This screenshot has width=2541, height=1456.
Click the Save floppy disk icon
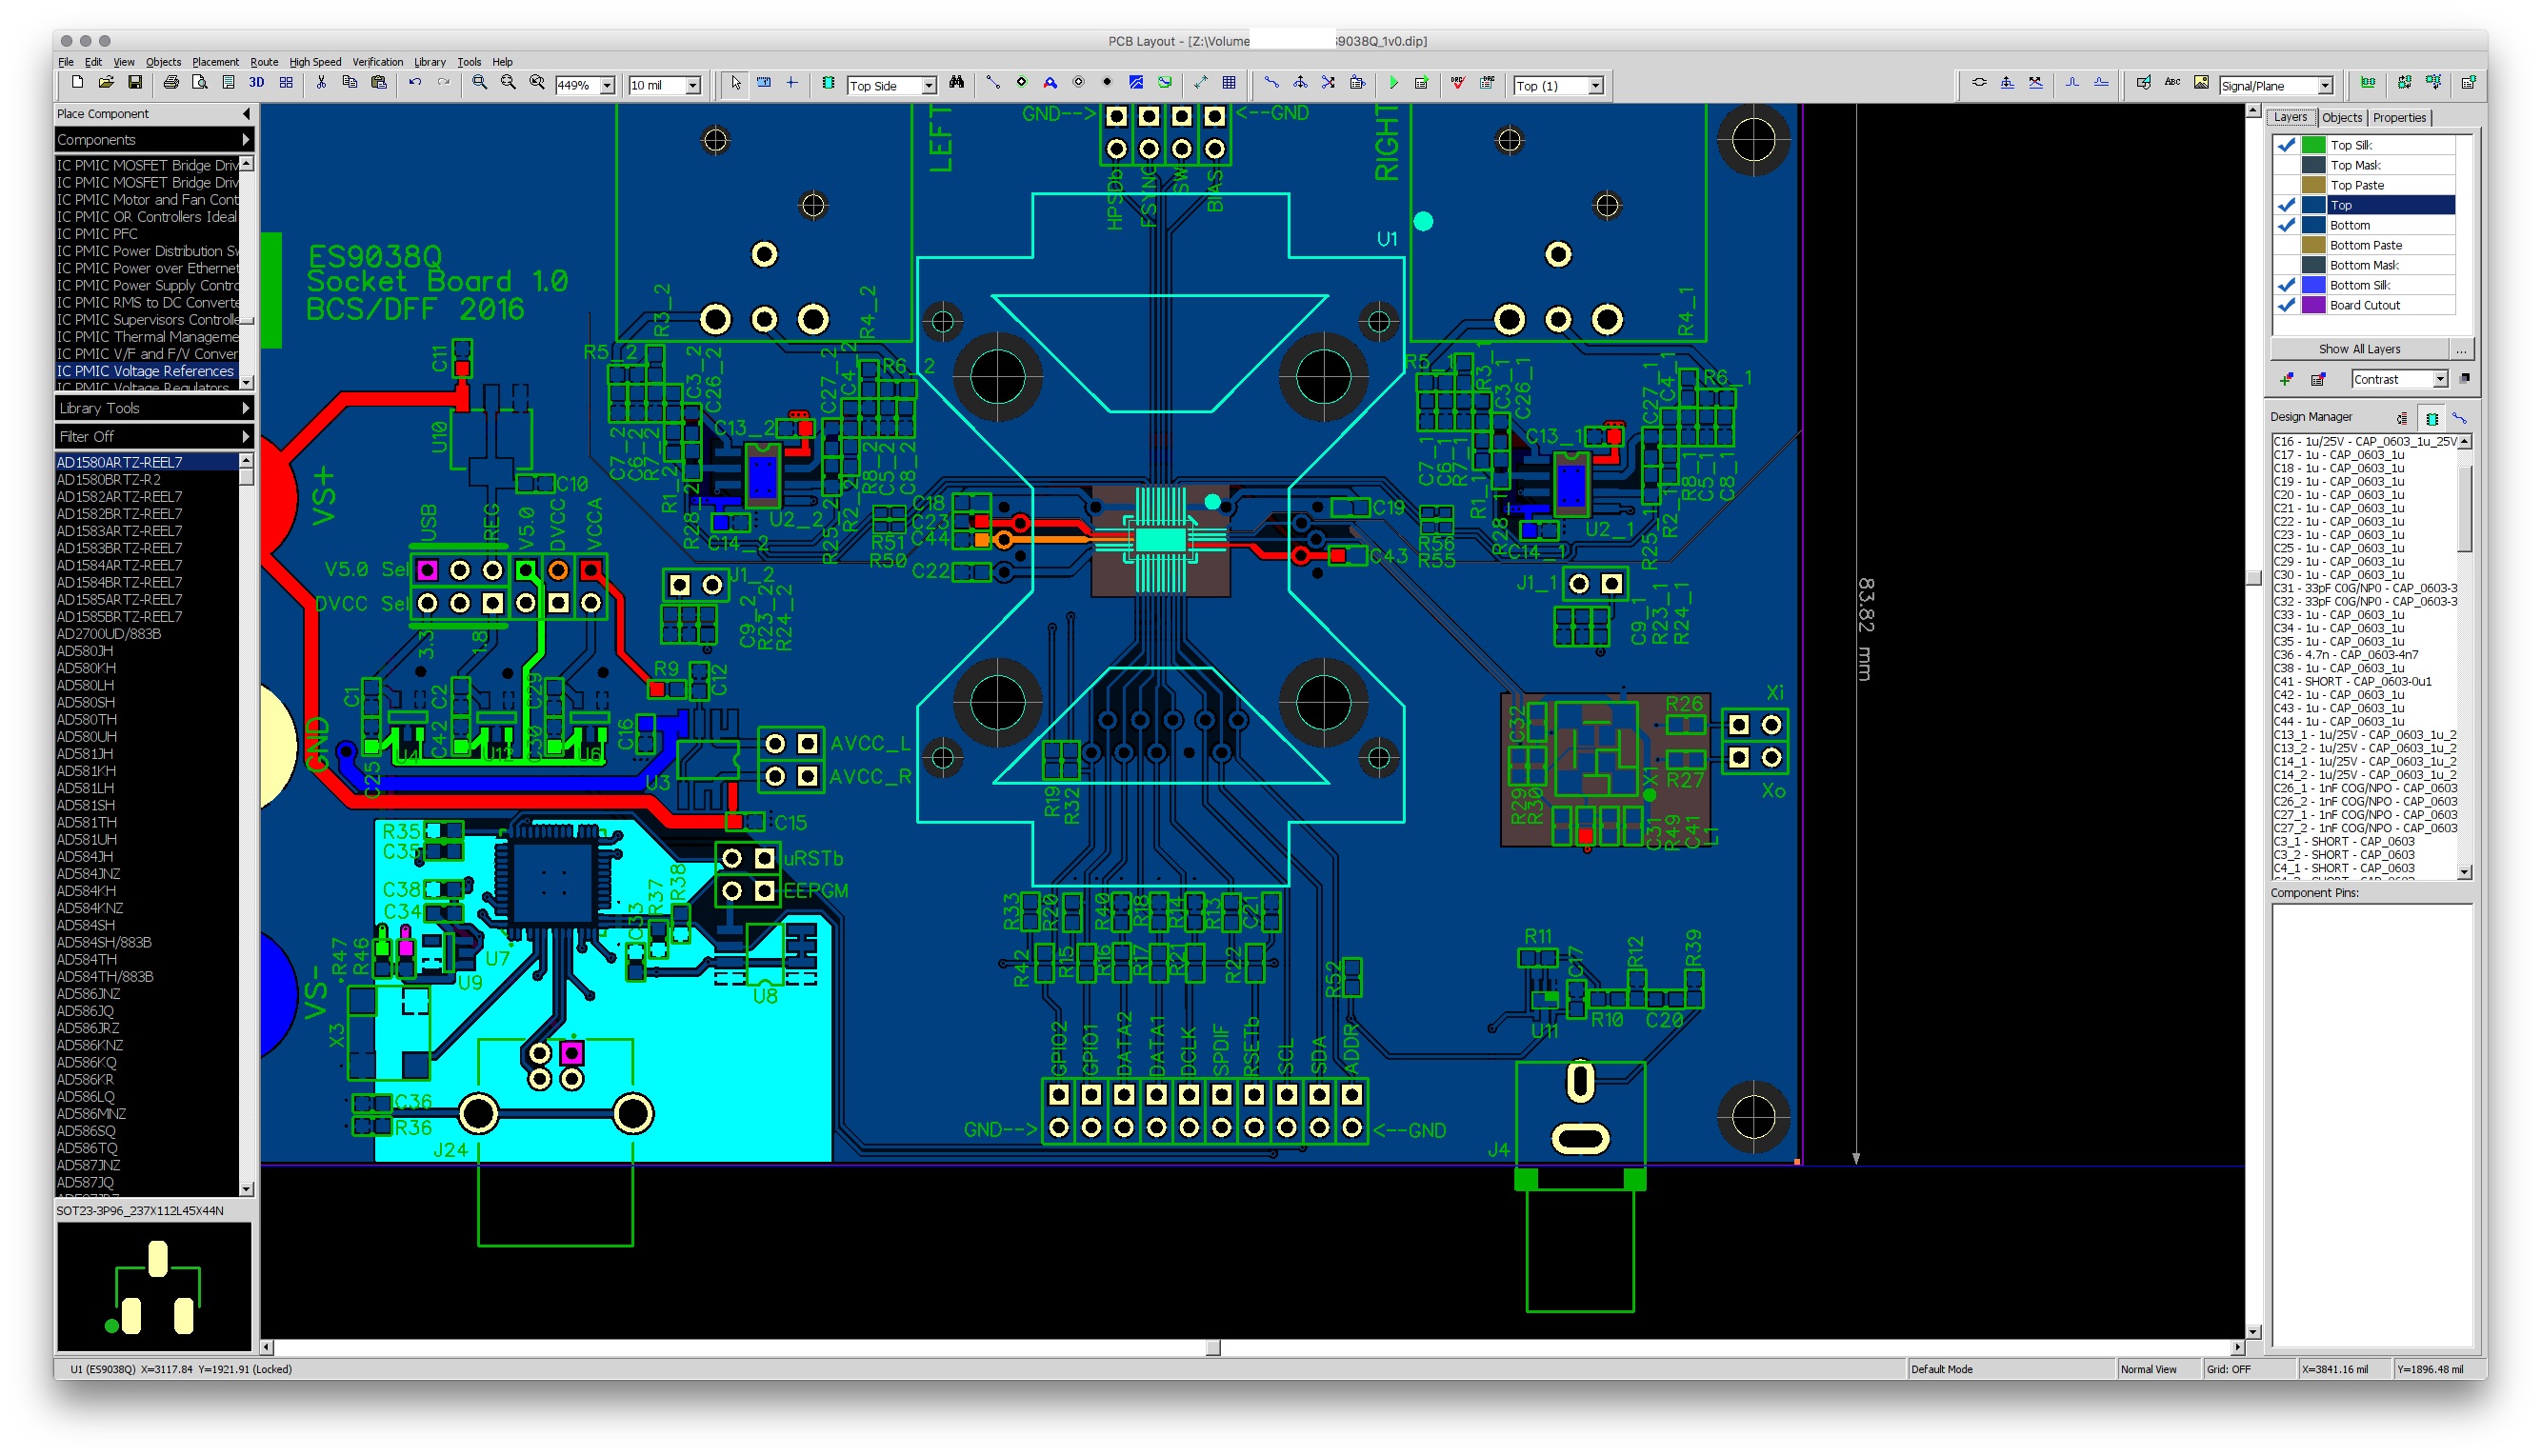(135, 84)
